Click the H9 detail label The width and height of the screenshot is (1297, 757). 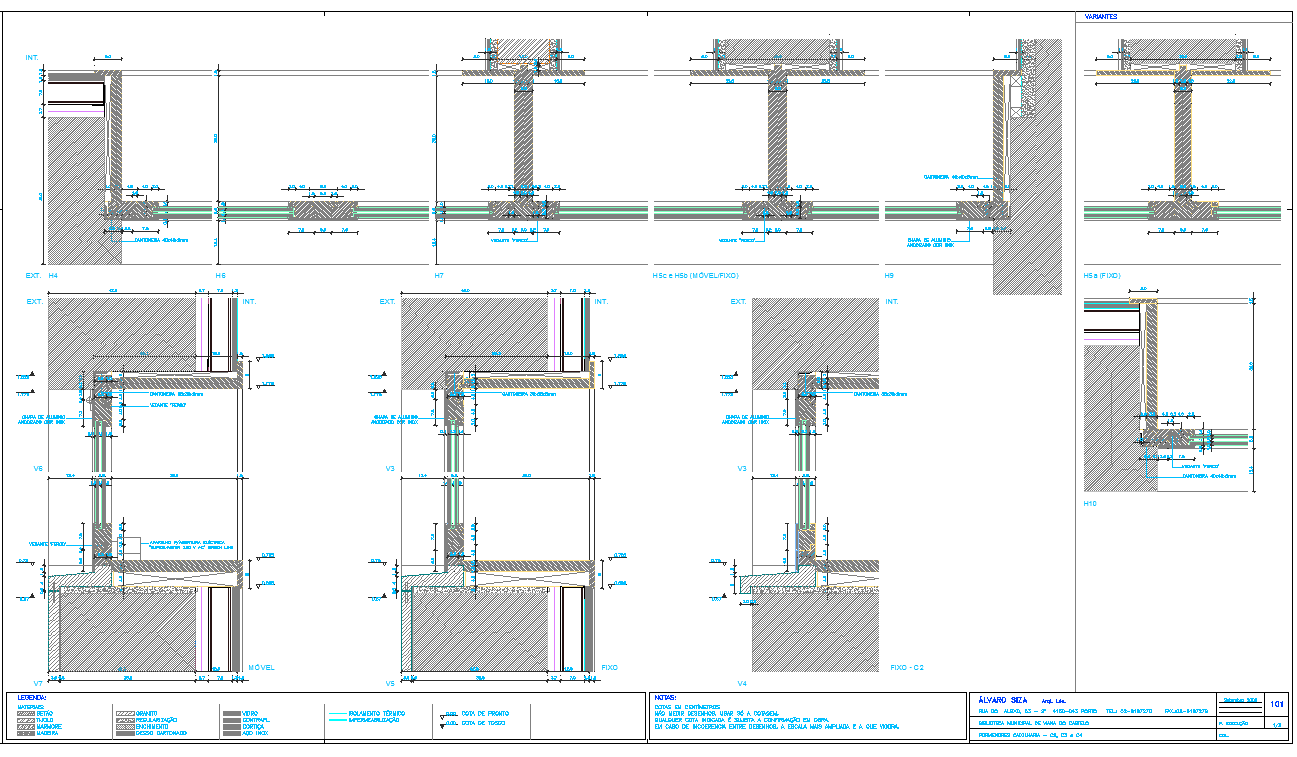(x=889, y=274)
